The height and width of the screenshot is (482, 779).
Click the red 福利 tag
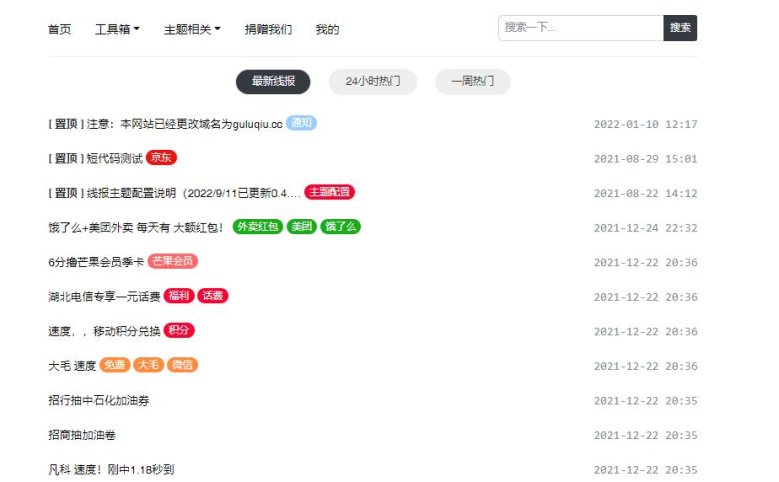coord(179,296)
